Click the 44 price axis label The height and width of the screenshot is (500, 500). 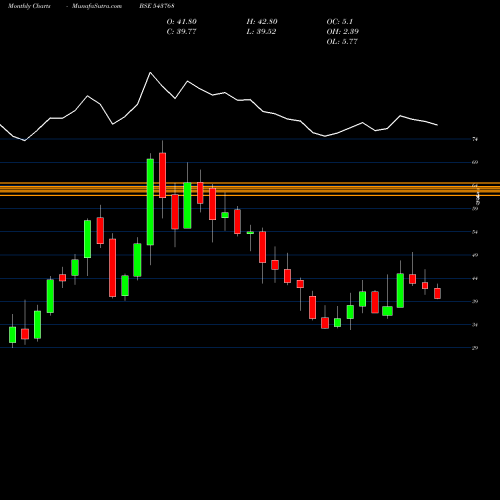point(475,278)
